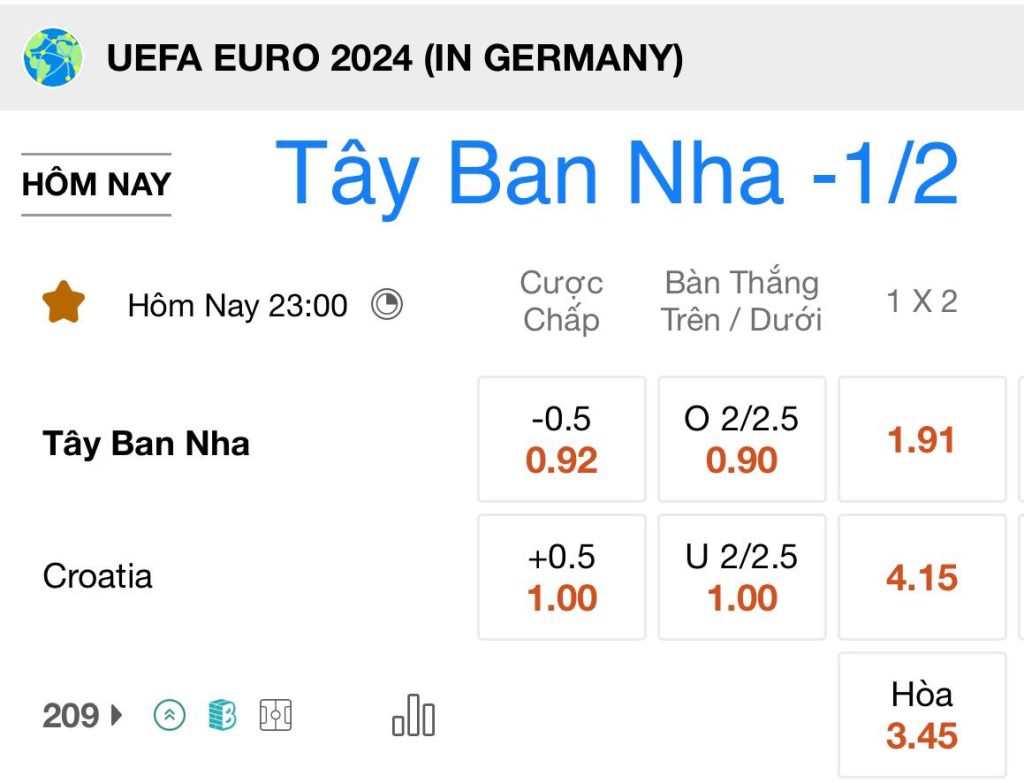Bet on Croatia win at 4.15
The width and height of the screenshot is (1024, 783).
pyautogui.click(x=922, y=577)
